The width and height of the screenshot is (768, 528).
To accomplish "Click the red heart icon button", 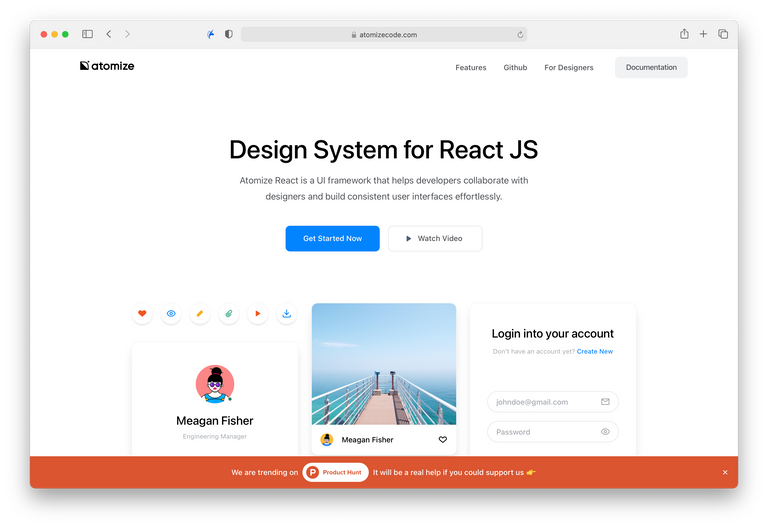I will [142, 313].
